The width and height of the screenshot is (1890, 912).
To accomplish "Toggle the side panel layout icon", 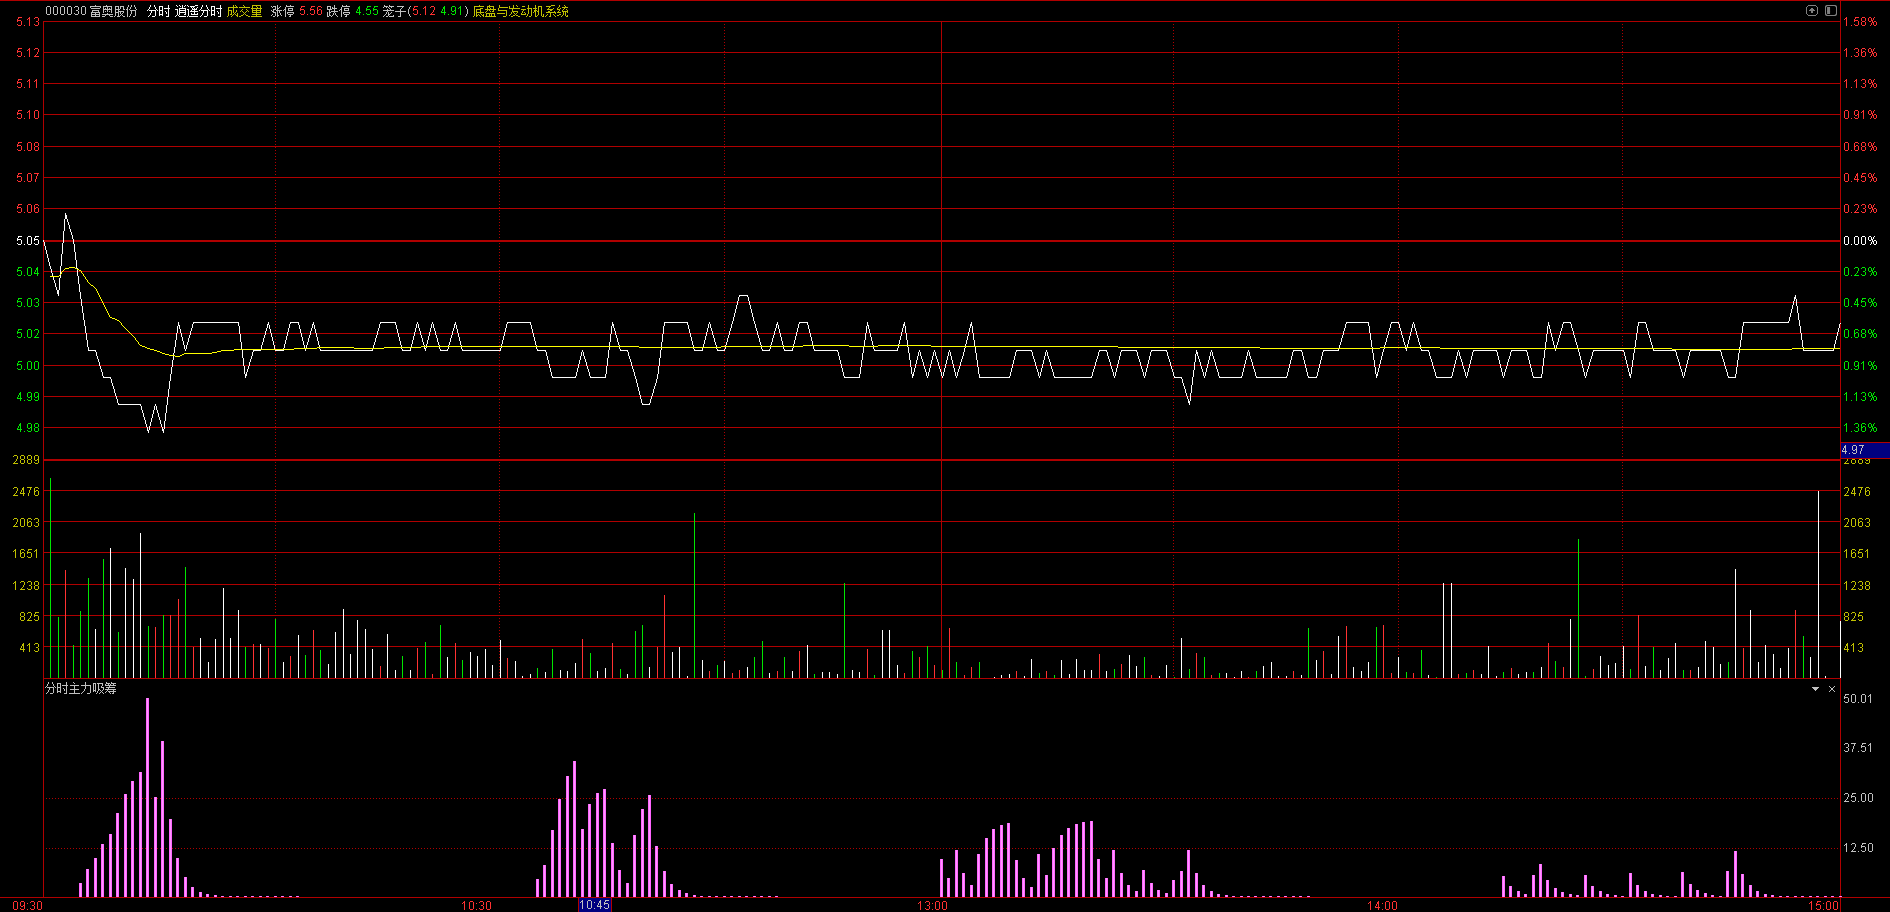I will pos(1830,10).
